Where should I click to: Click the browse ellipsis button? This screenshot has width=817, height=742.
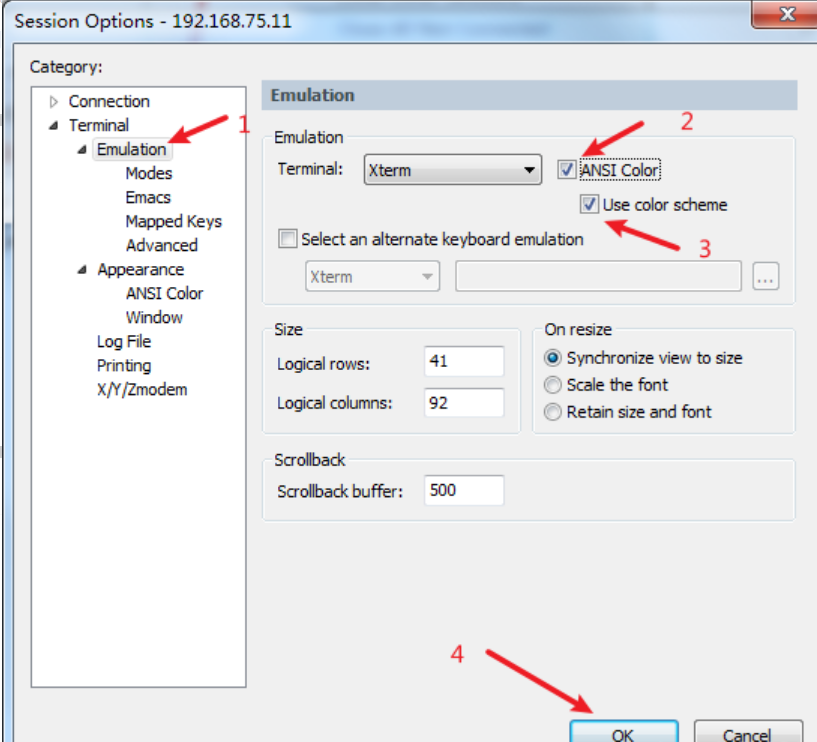765,277
